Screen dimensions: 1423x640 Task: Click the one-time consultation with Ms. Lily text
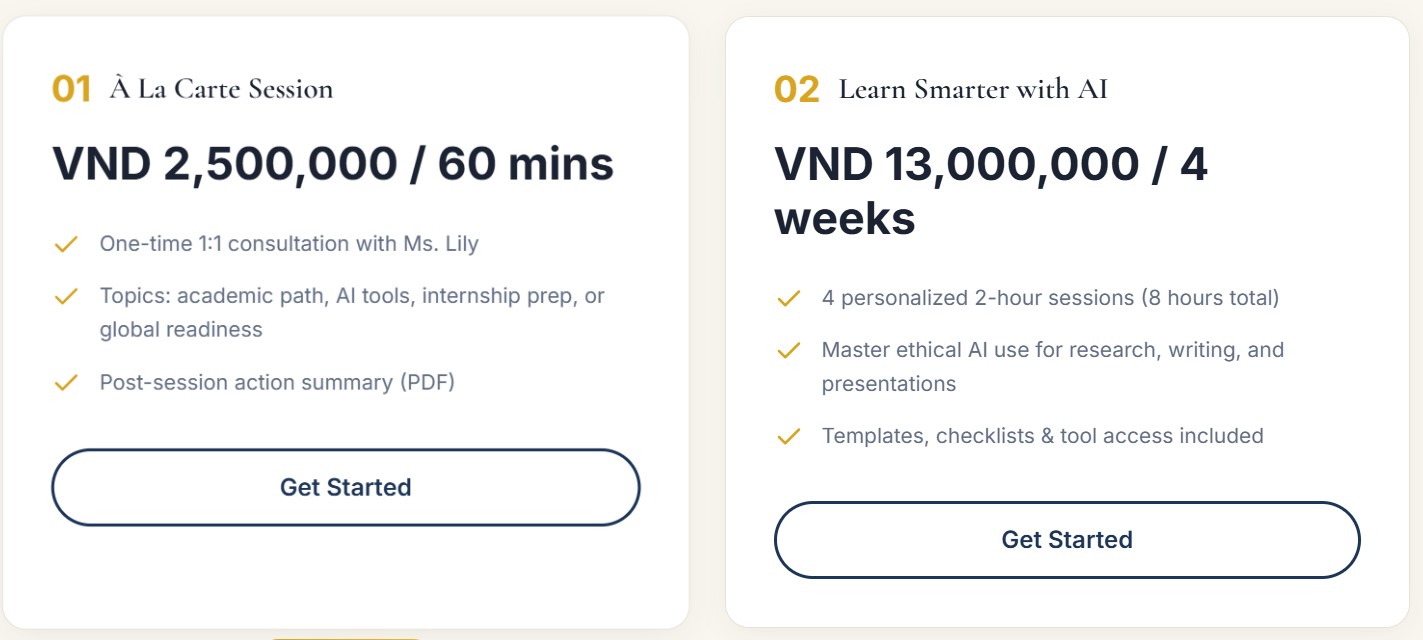click(289, 244)
